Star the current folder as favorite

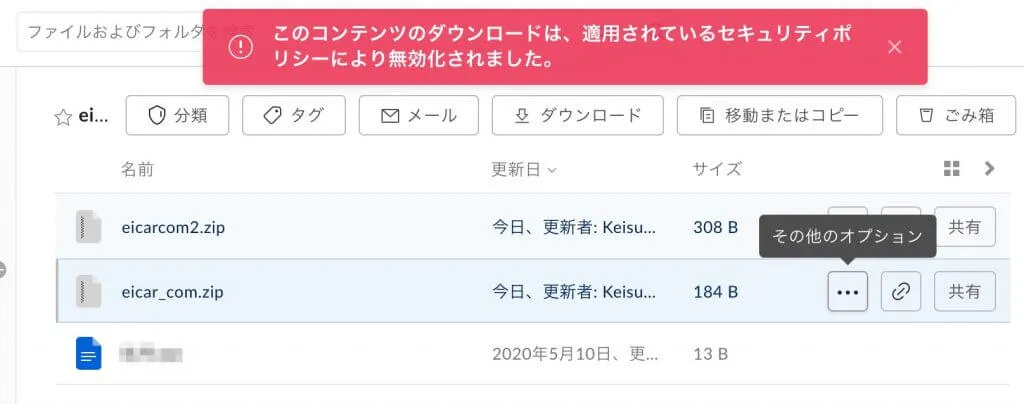[63, 116]
